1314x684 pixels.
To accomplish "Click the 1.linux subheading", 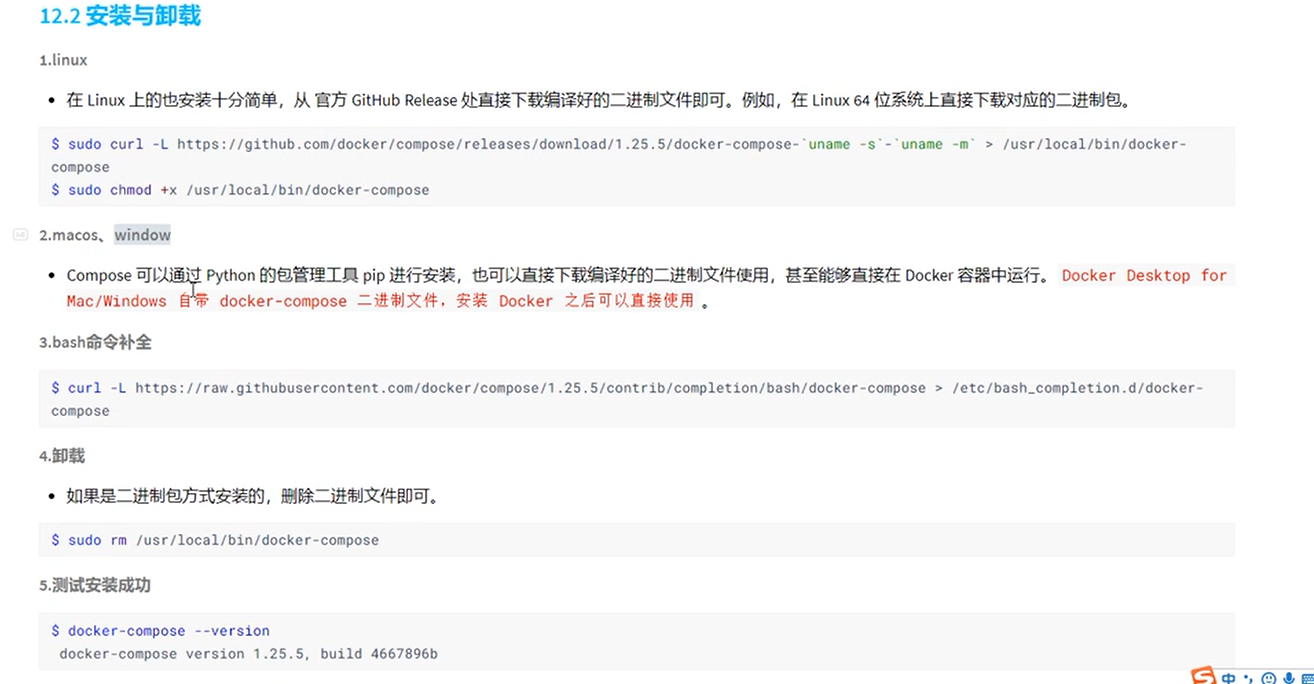I will (63, 60).
